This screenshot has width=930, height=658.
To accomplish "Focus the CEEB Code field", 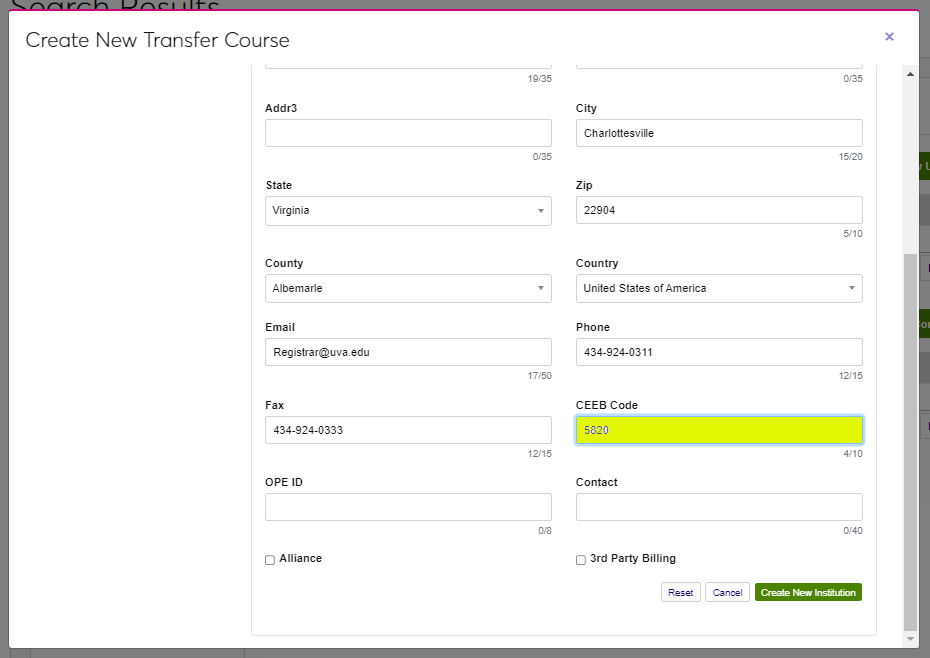I will coord(719,430).
